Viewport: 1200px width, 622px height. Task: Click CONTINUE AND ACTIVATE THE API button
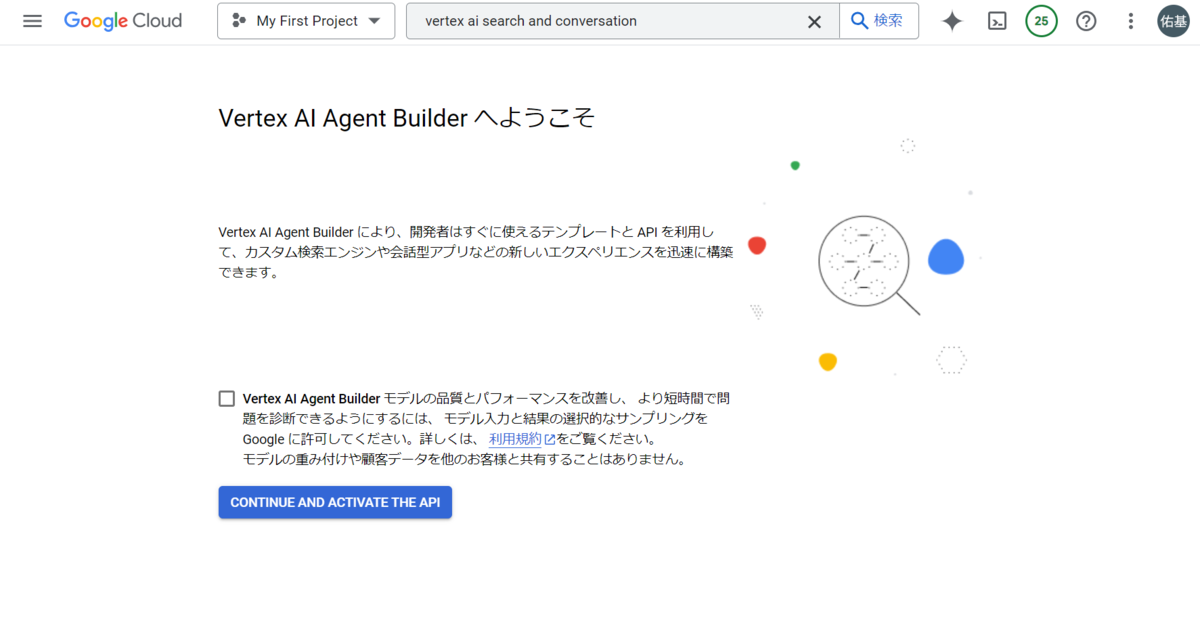pyautogui.click(x=336, y=503)
